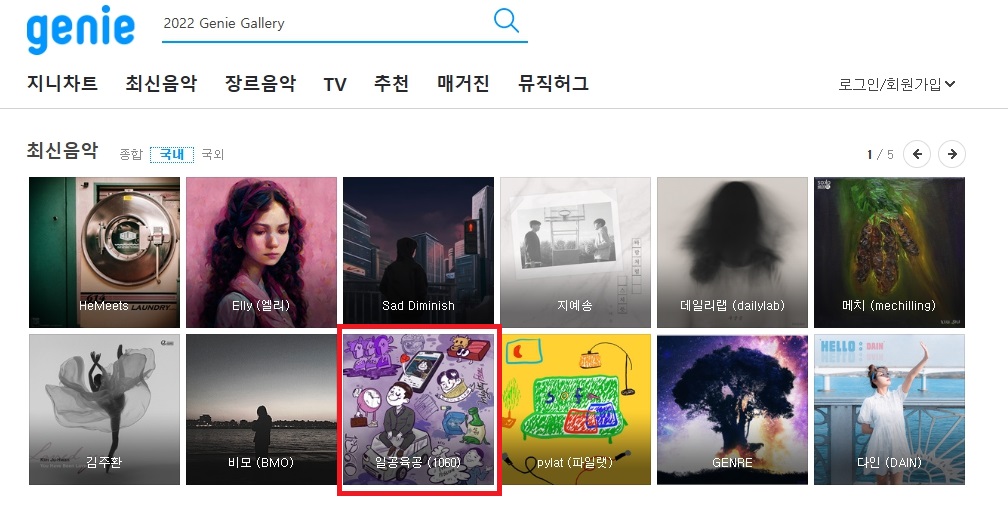Open the 일공육공 (1060) album cover

pyautogui.click(x=418, y=409)
